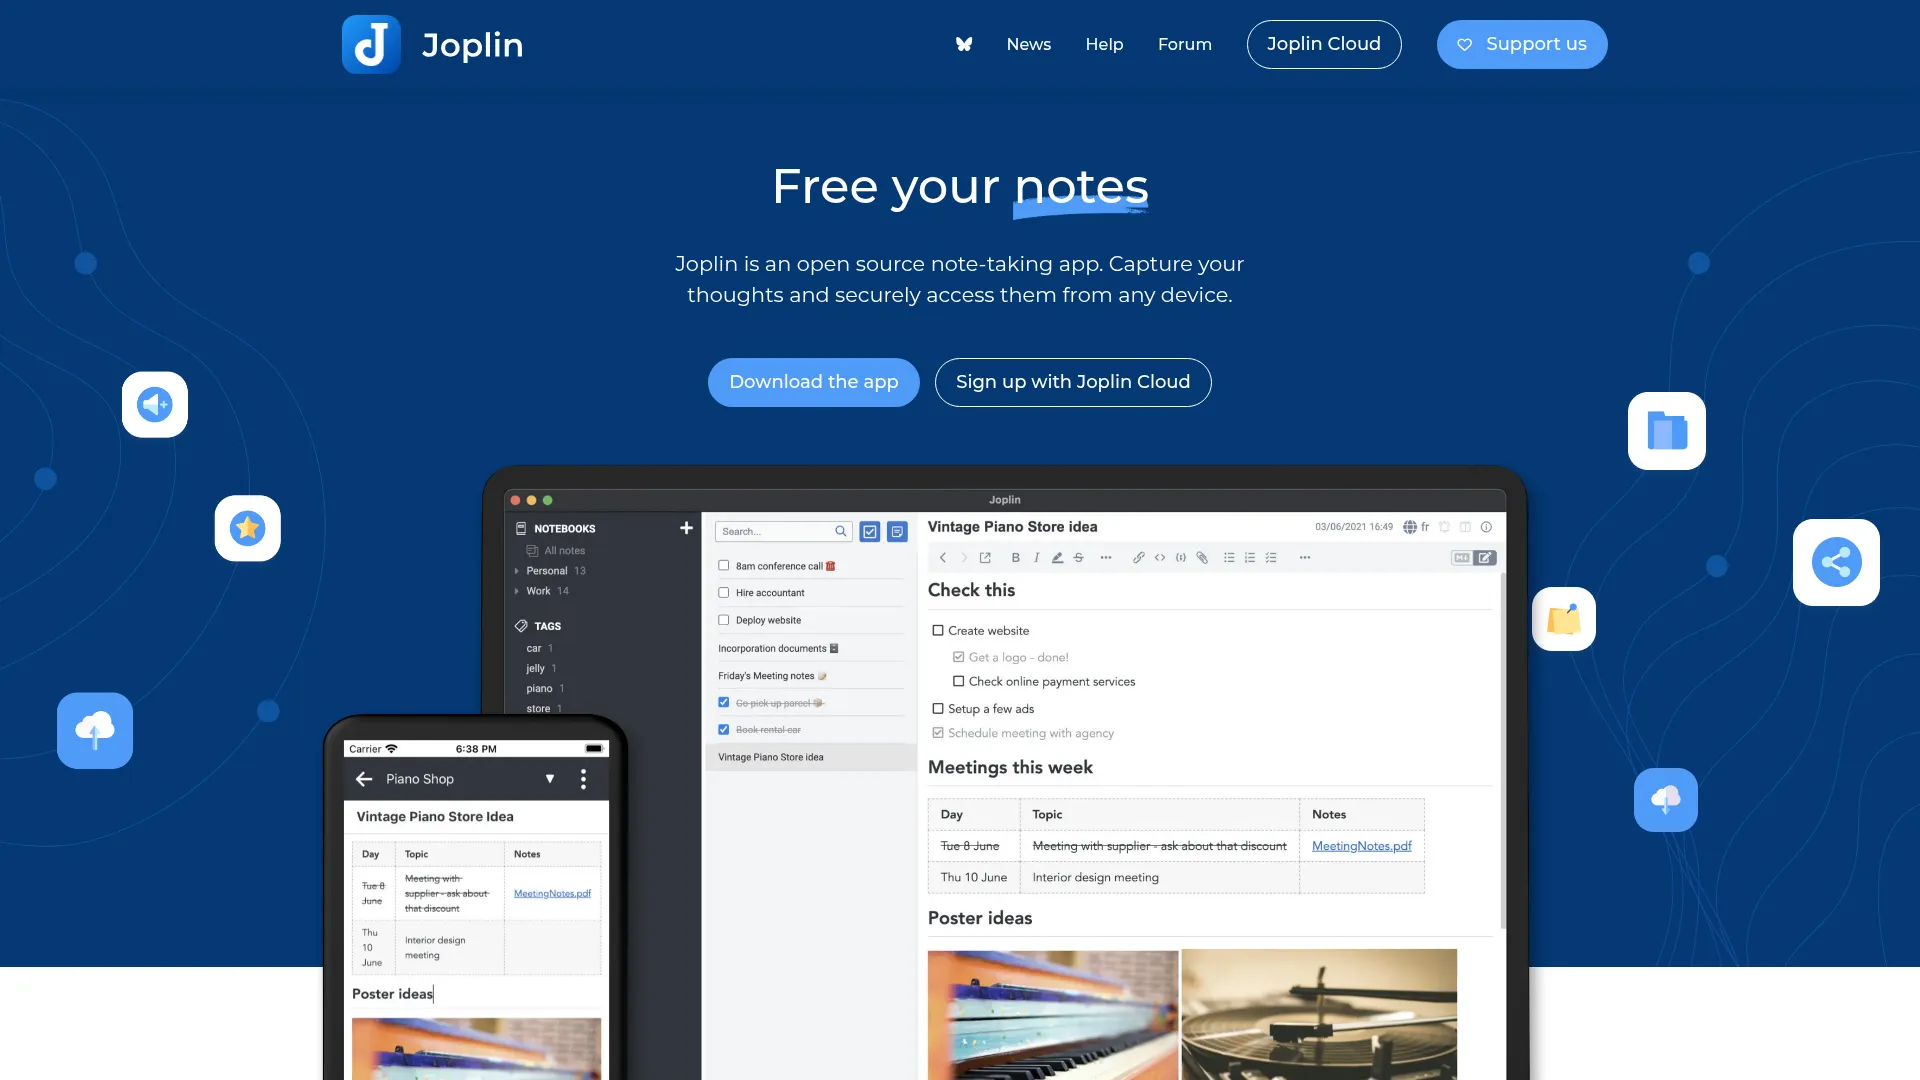1920x1080 pixels.
Task: Select the strikethrough formatting icon
Action: click(1078, 557)
